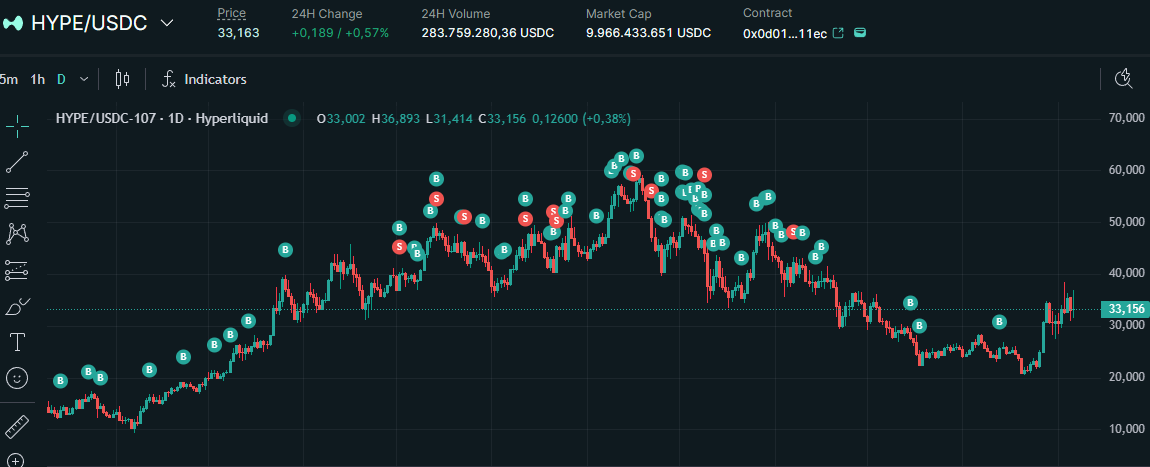
Task: Select the D daily timeframe
Action: tap(62, 79)
